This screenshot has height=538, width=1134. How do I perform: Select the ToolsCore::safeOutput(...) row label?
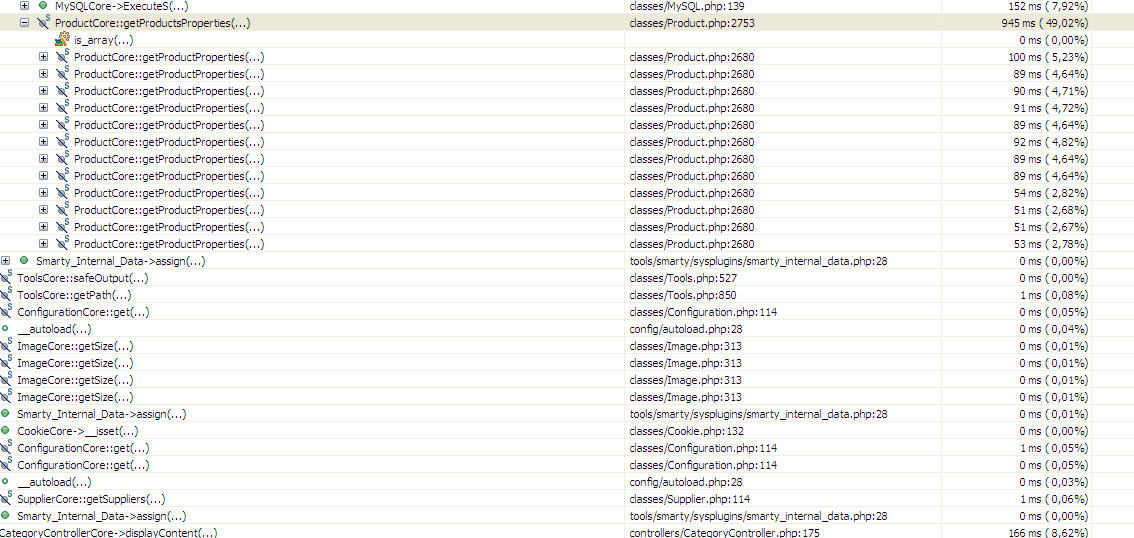83,278
